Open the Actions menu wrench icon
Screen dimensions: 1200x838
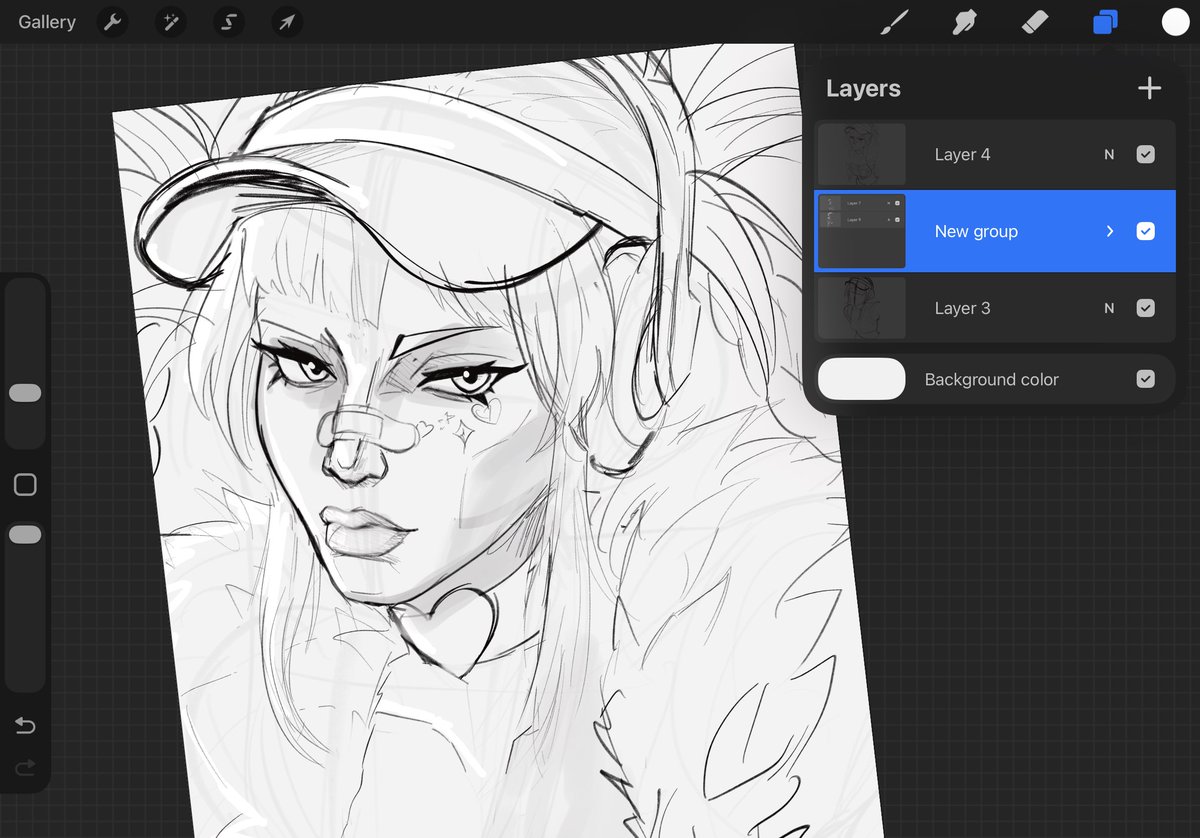click(x=112, y=21)
